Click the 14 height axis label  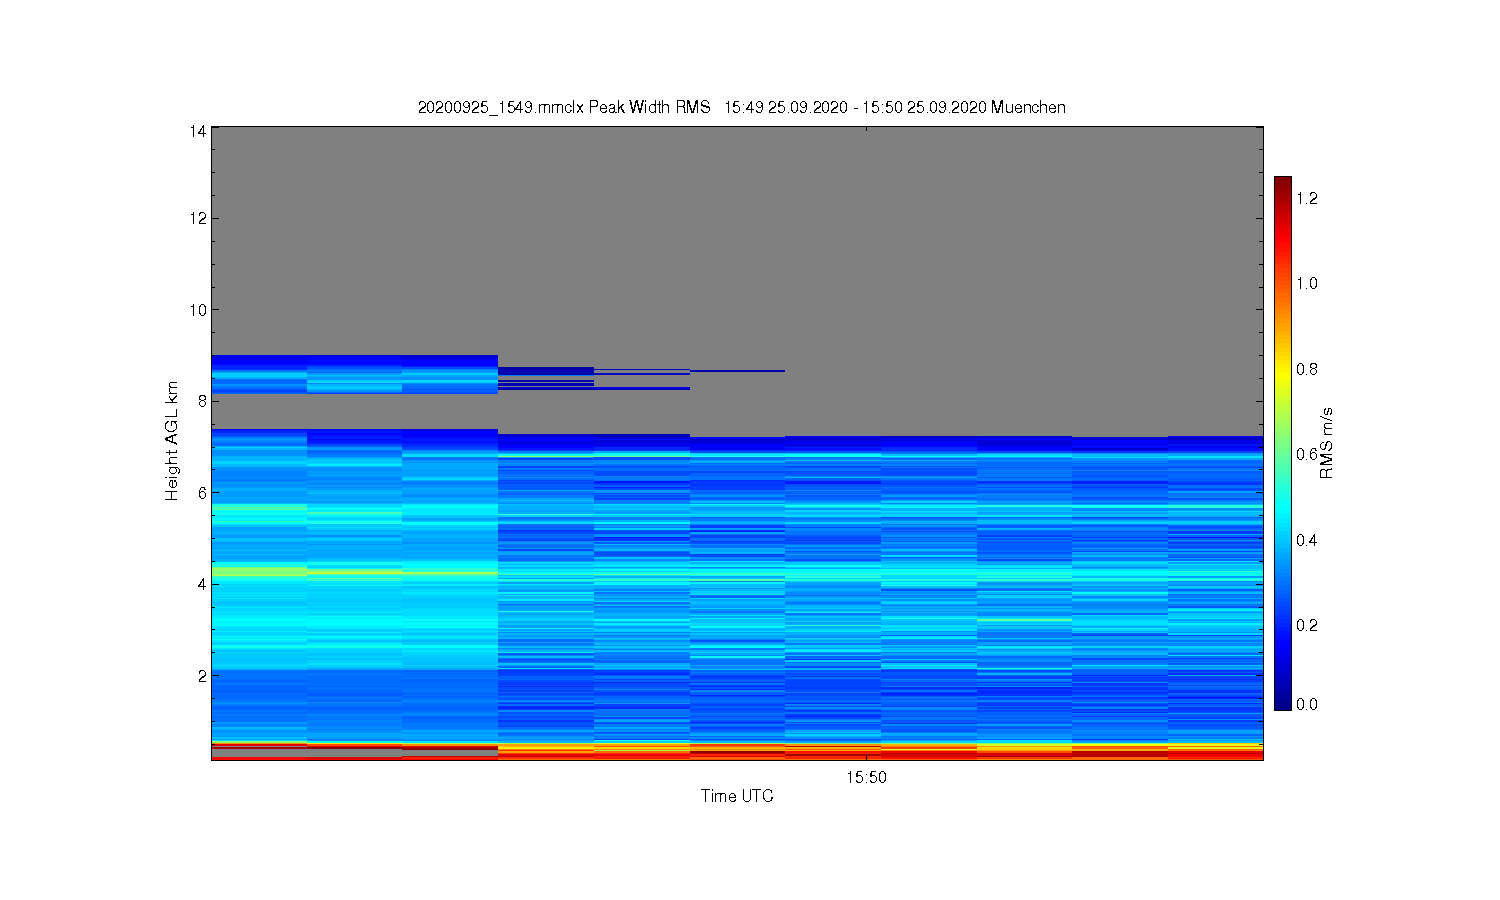[199, 131]
